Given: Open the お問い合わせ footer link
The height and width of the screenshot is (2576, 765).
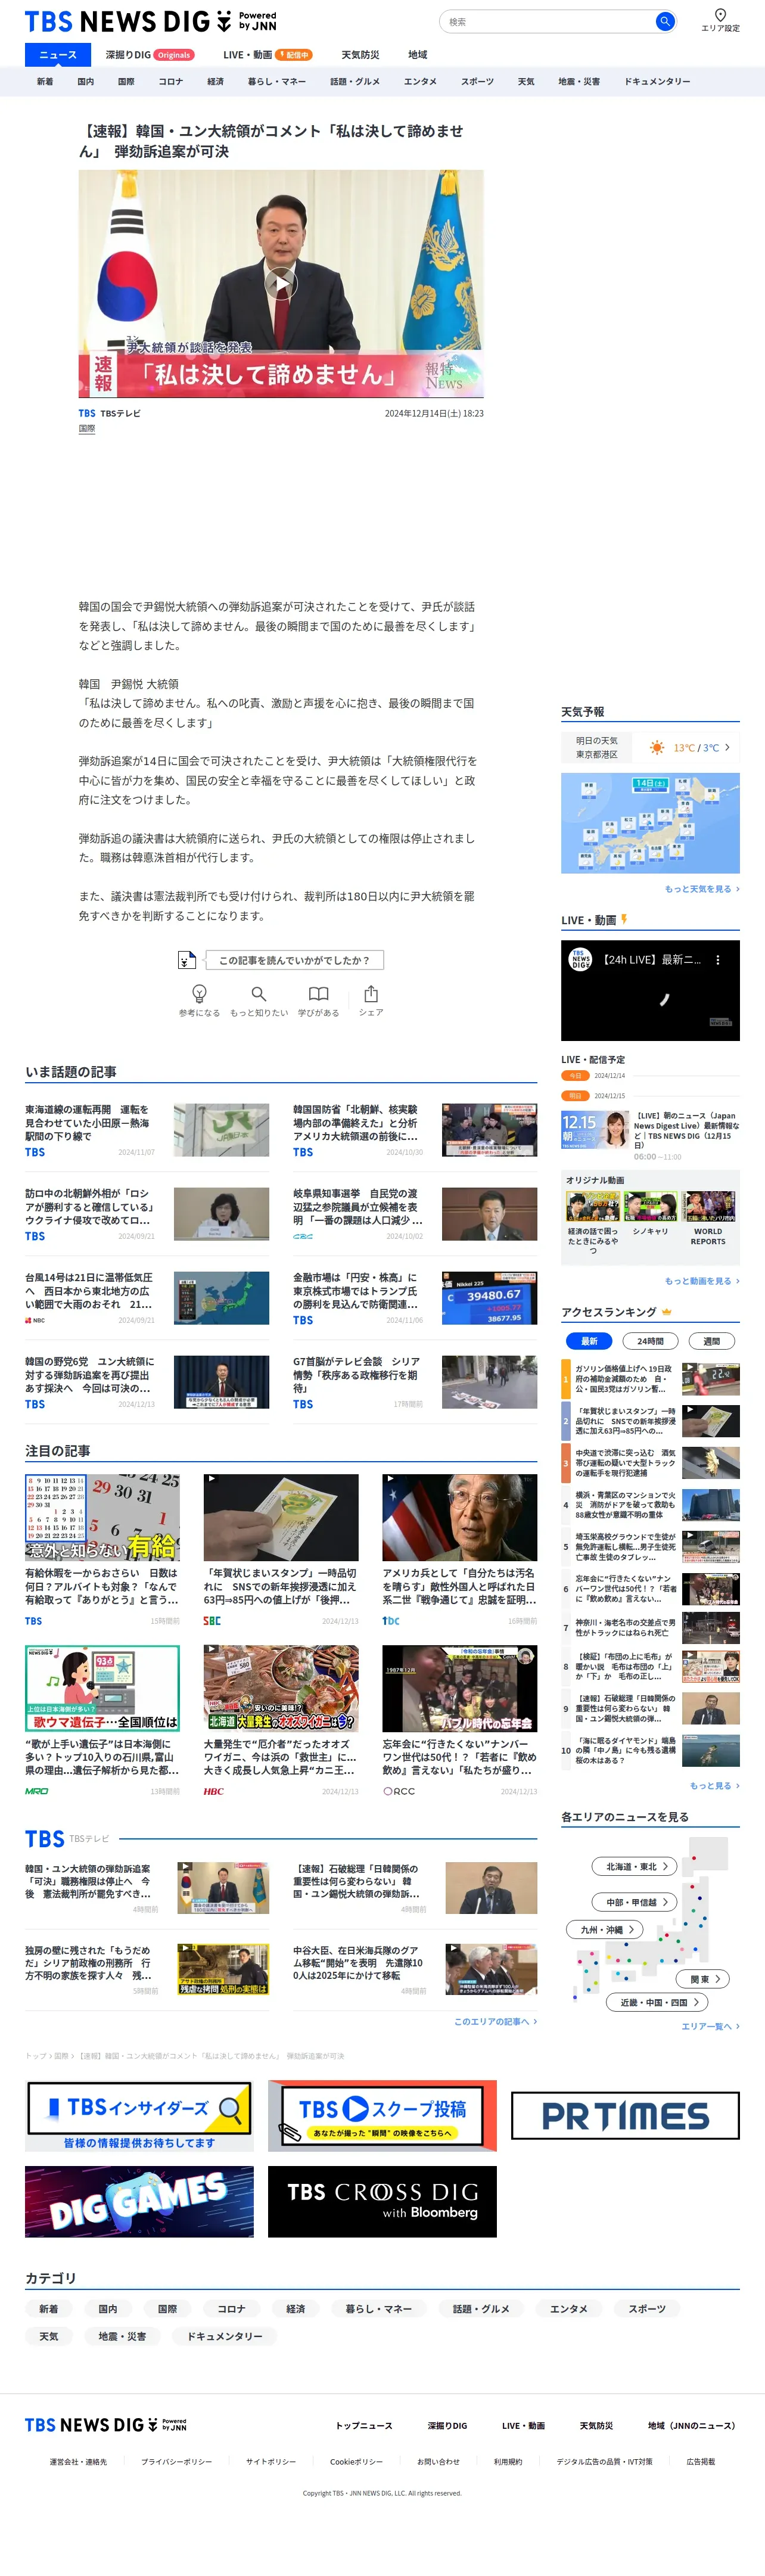Looking at the screenshot, I should pos(438,2461).
